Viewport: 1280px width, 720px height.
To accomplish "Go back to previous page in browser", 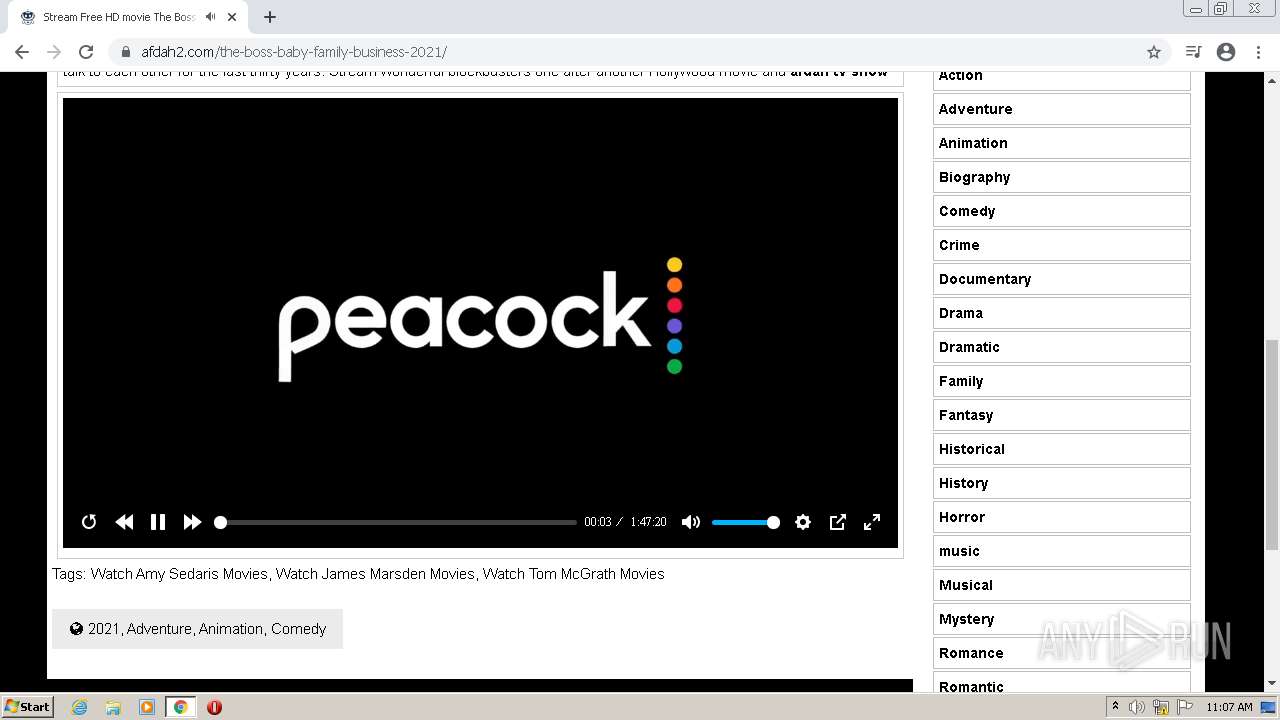I will click(x=22, y=52).
